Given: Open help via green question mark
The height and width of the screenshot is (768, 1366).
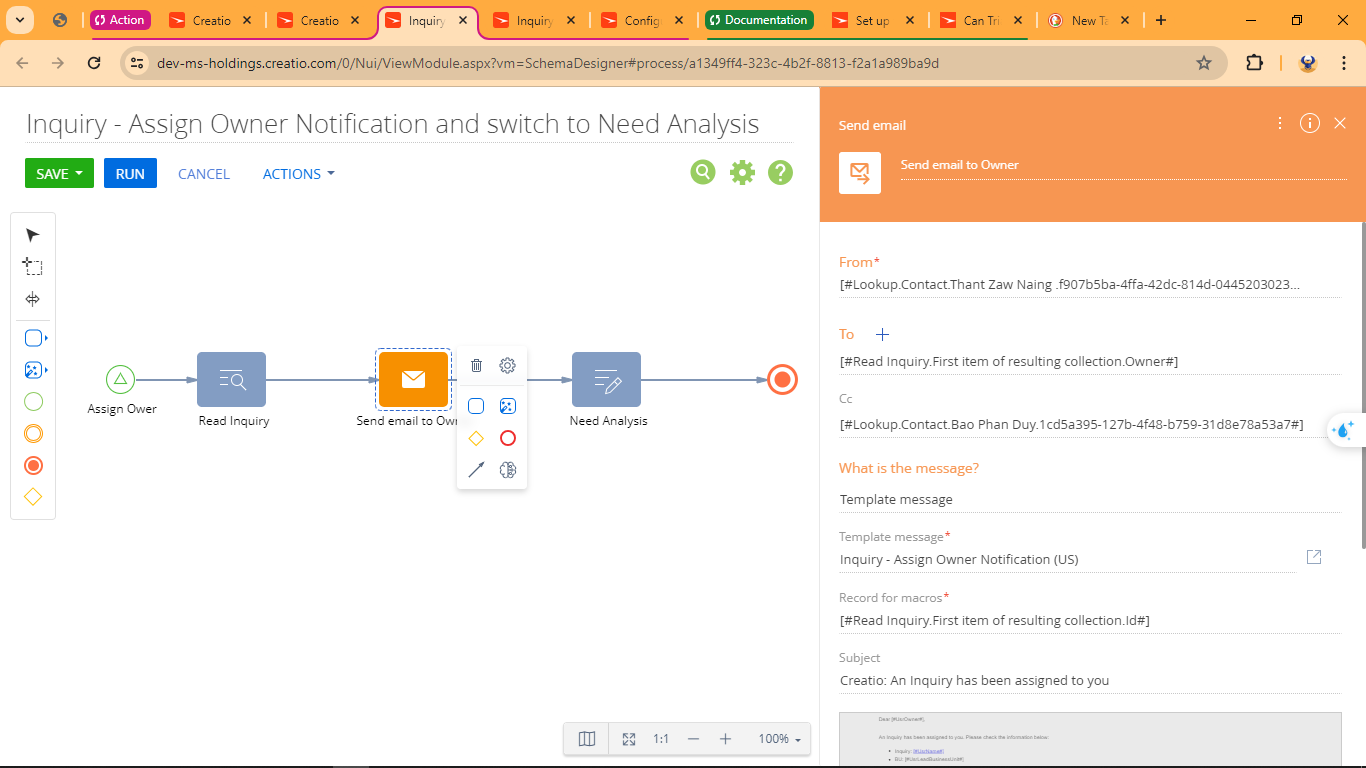Looking at the screenshot, I should click(780, 172).
